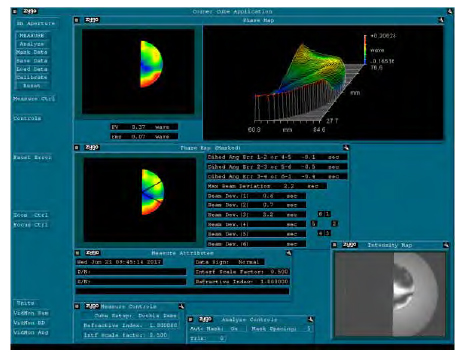Click the Mask Data button
Screen dimensions: 468x360
tap(32, 52)
